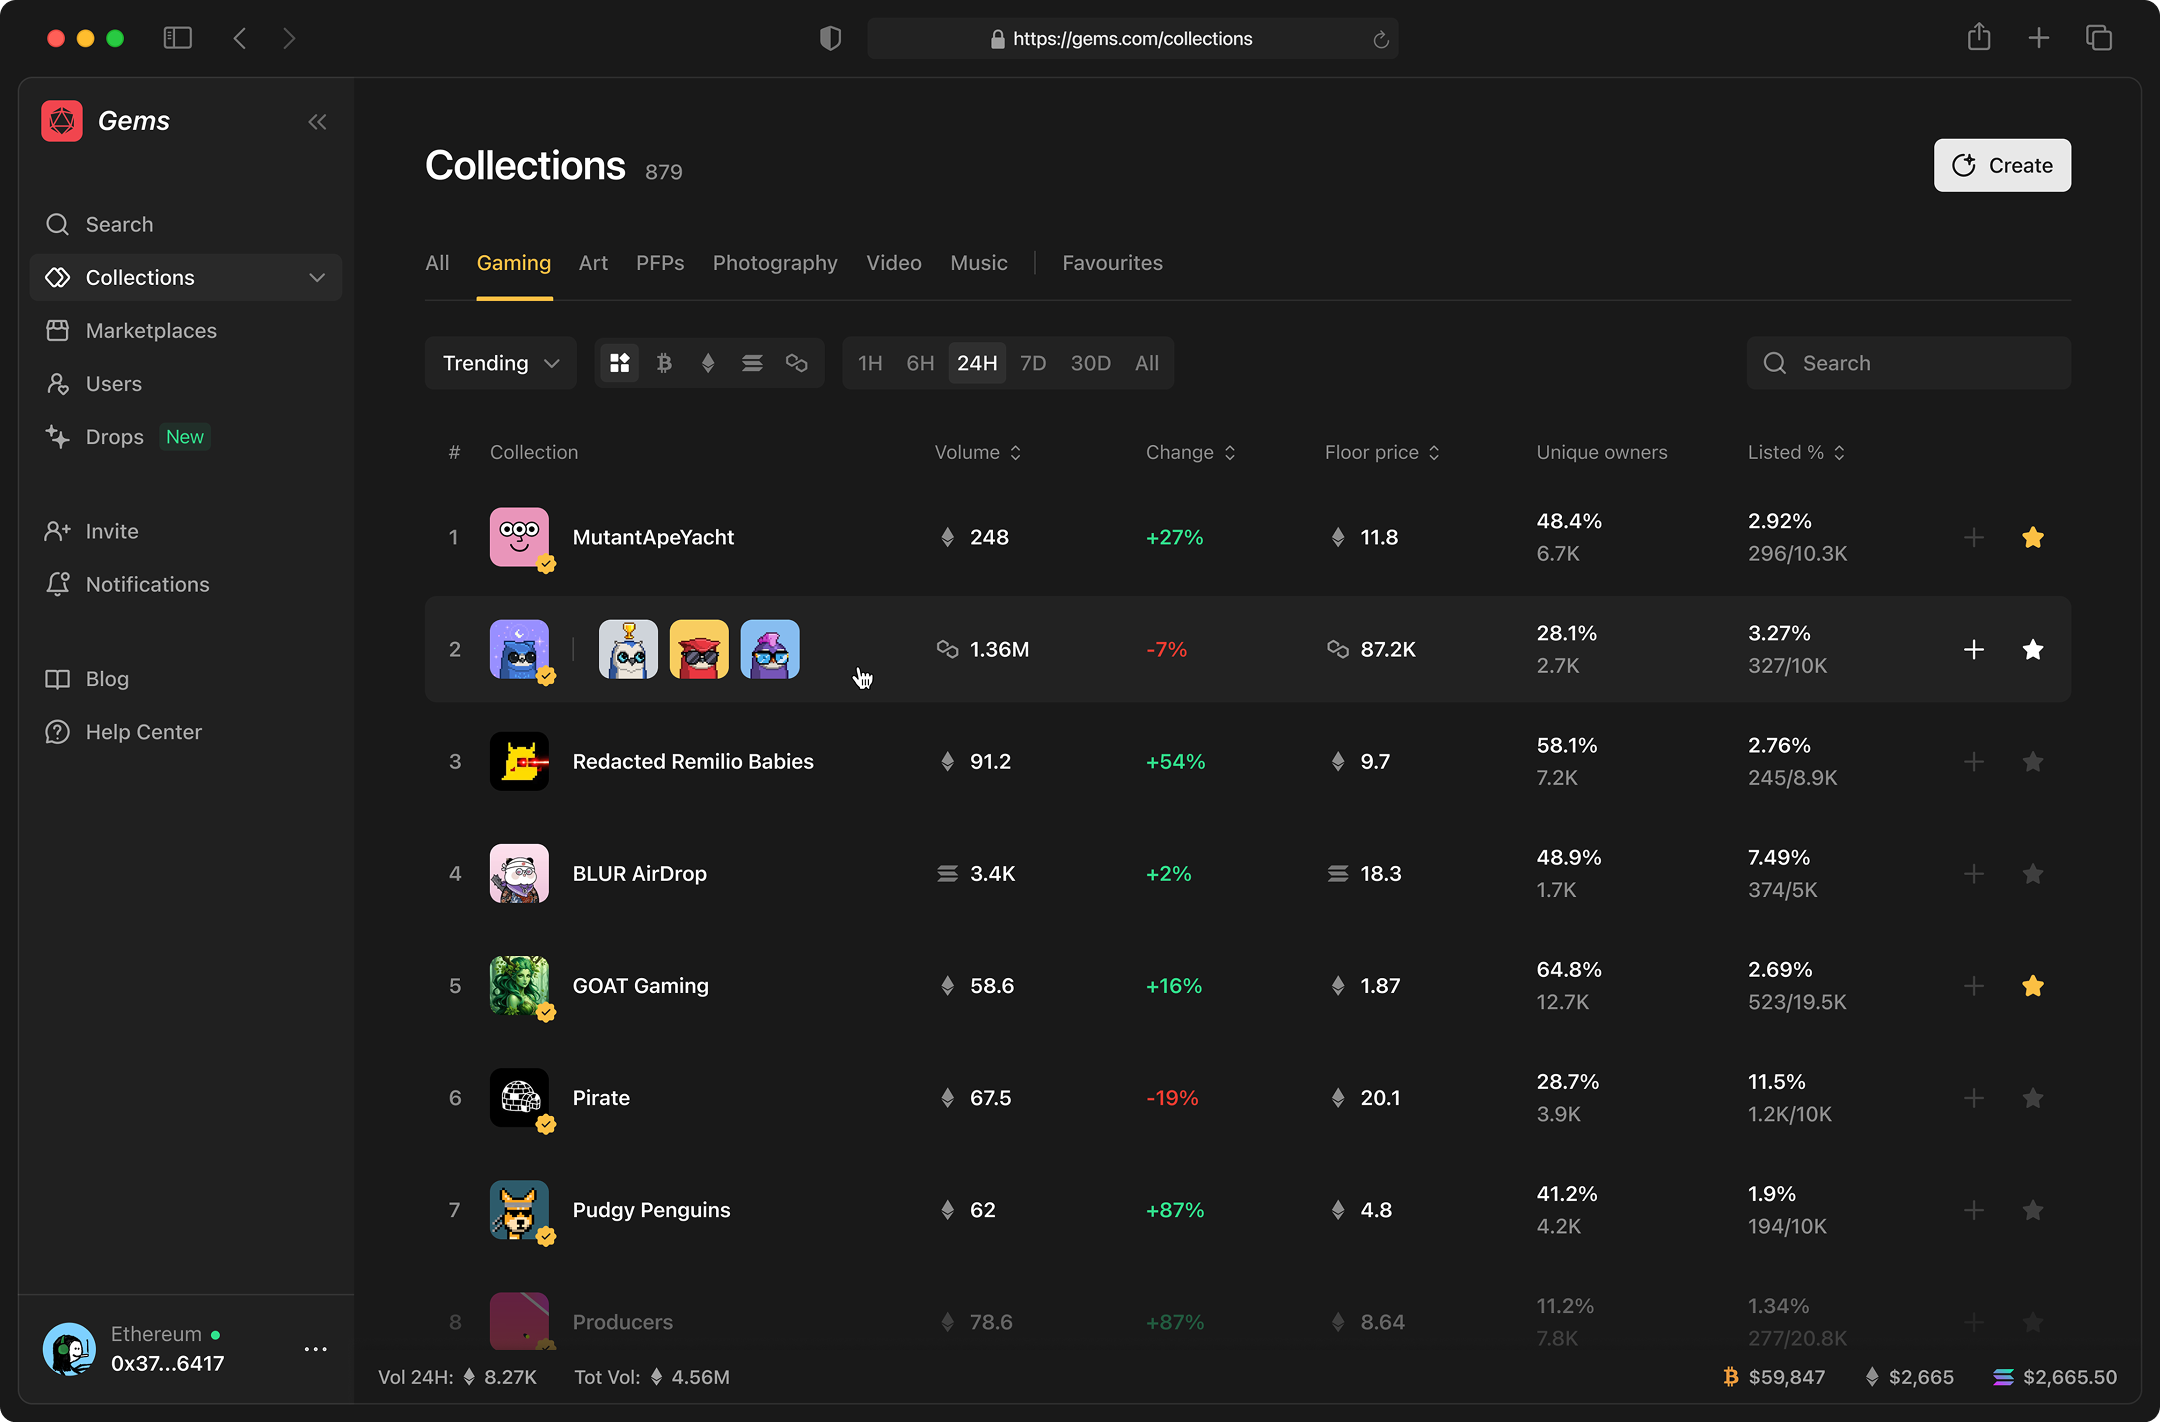Viewport: 2160px width, 1423px height.
Task: Add Pudgy Penguins with the plus button
Action: [1973, 1210]
